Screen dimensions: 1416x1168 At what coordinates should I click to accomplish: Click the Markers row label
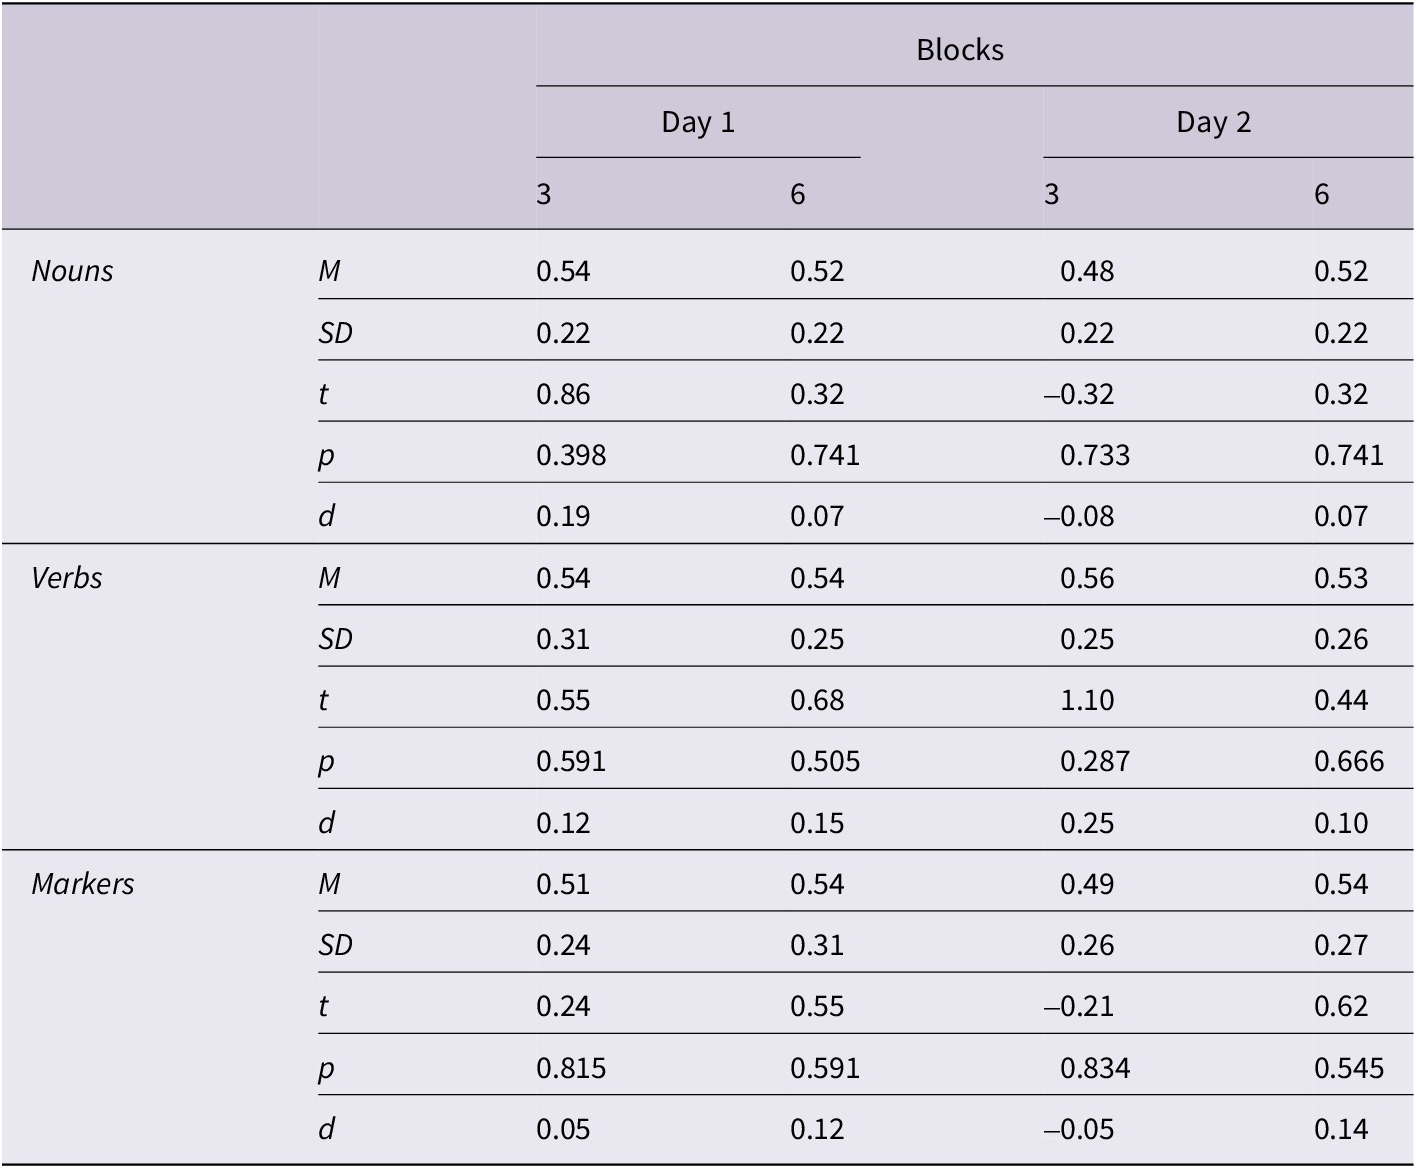[82, 884]
